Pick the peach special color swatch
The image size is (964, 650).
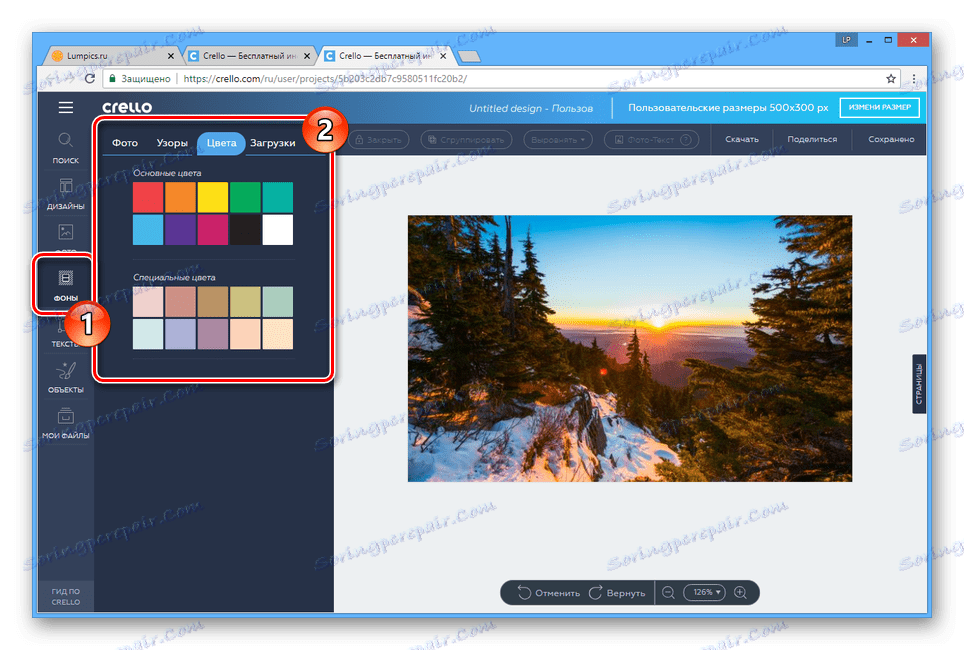pyautogui.click(x=245, y=334)
